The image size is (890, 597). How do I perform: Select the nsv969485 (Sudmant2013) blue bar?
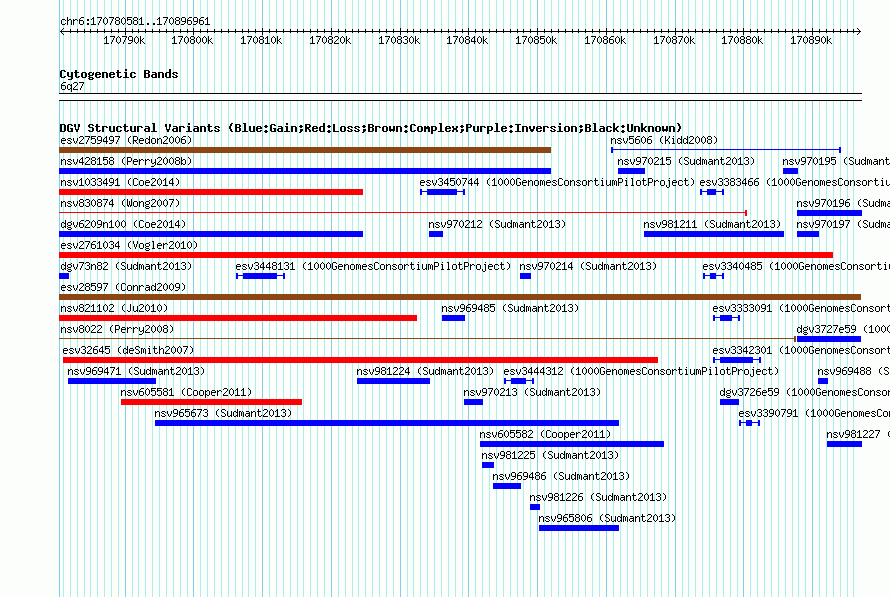[454, 318]
